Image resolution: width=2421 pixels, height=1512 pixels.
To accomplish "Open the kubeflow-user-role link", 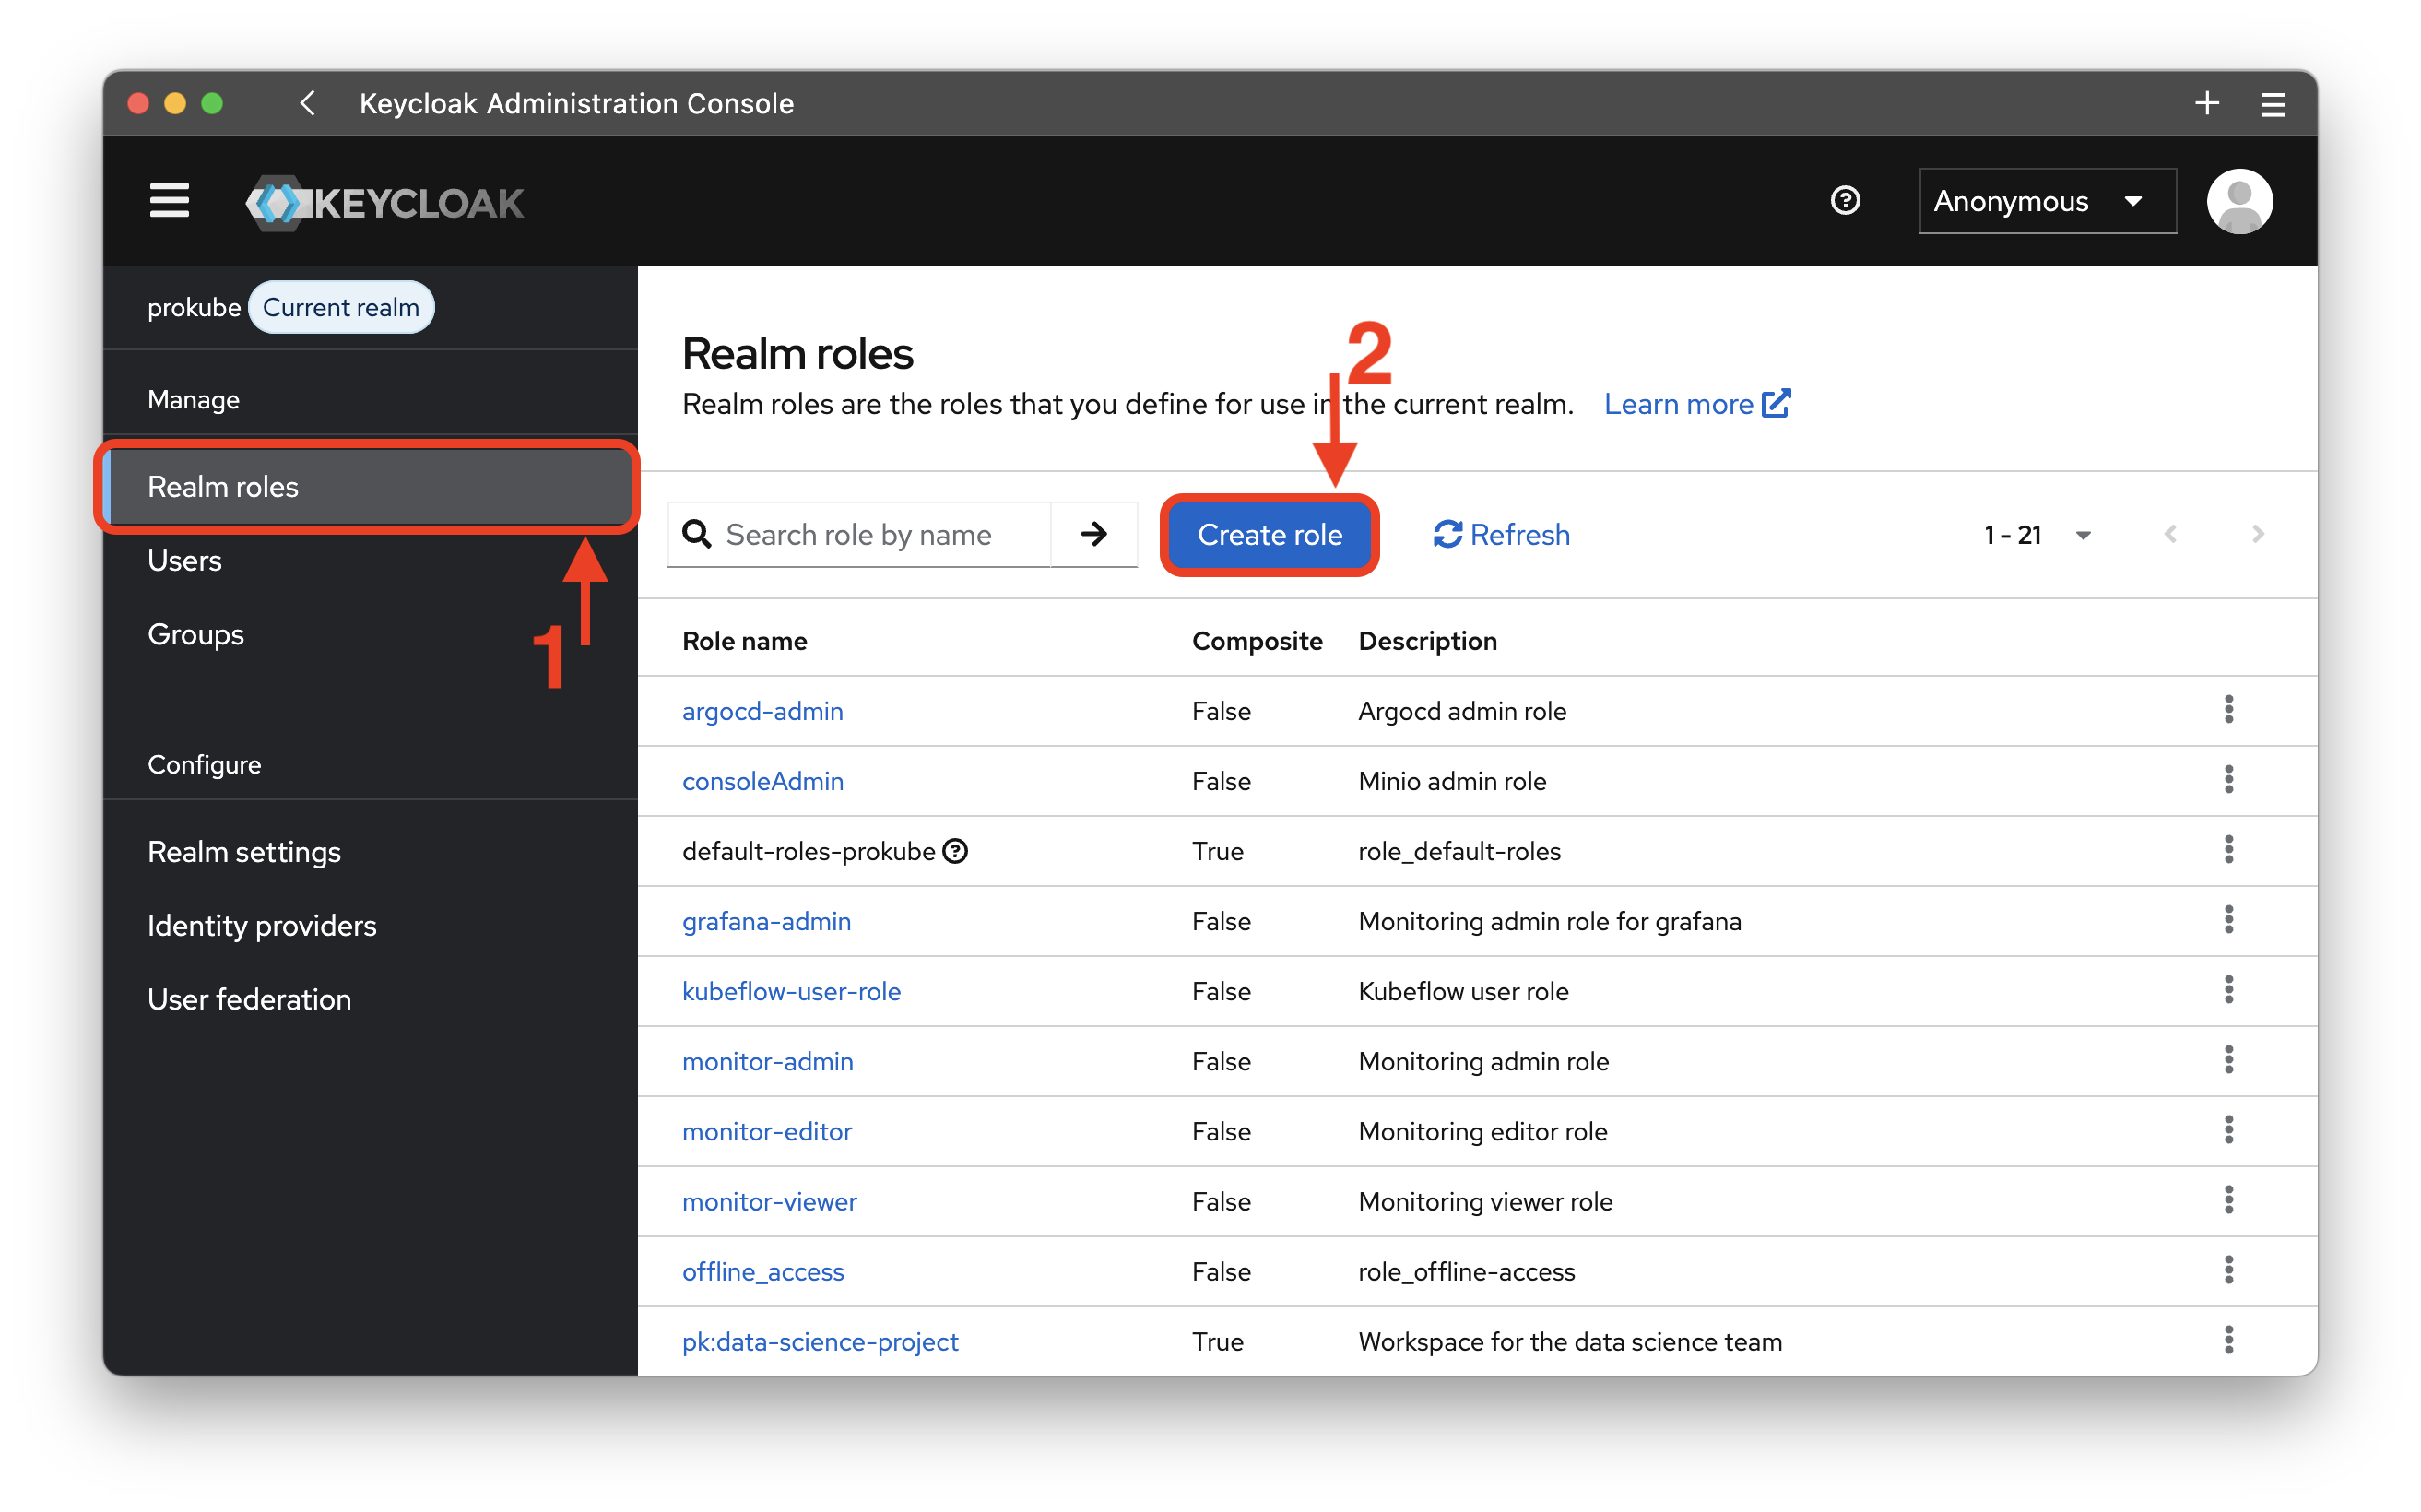I will (x=791, y=991).
